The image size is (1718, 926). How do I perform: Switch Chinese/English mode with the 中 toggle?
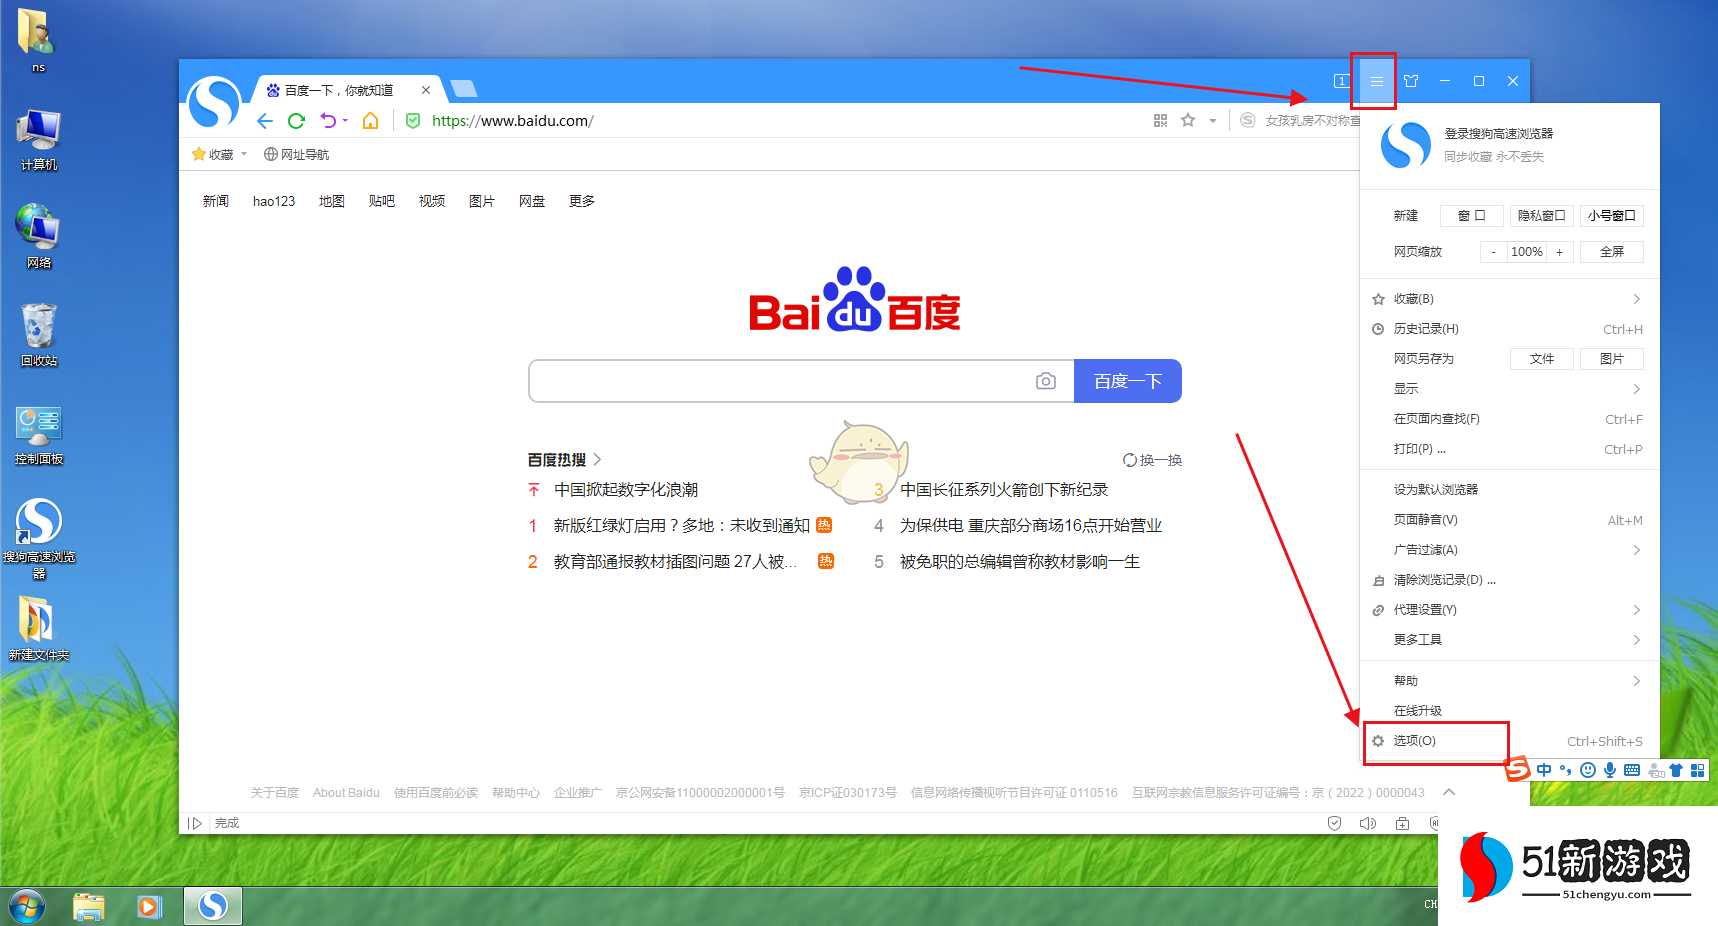point(1545,770)
